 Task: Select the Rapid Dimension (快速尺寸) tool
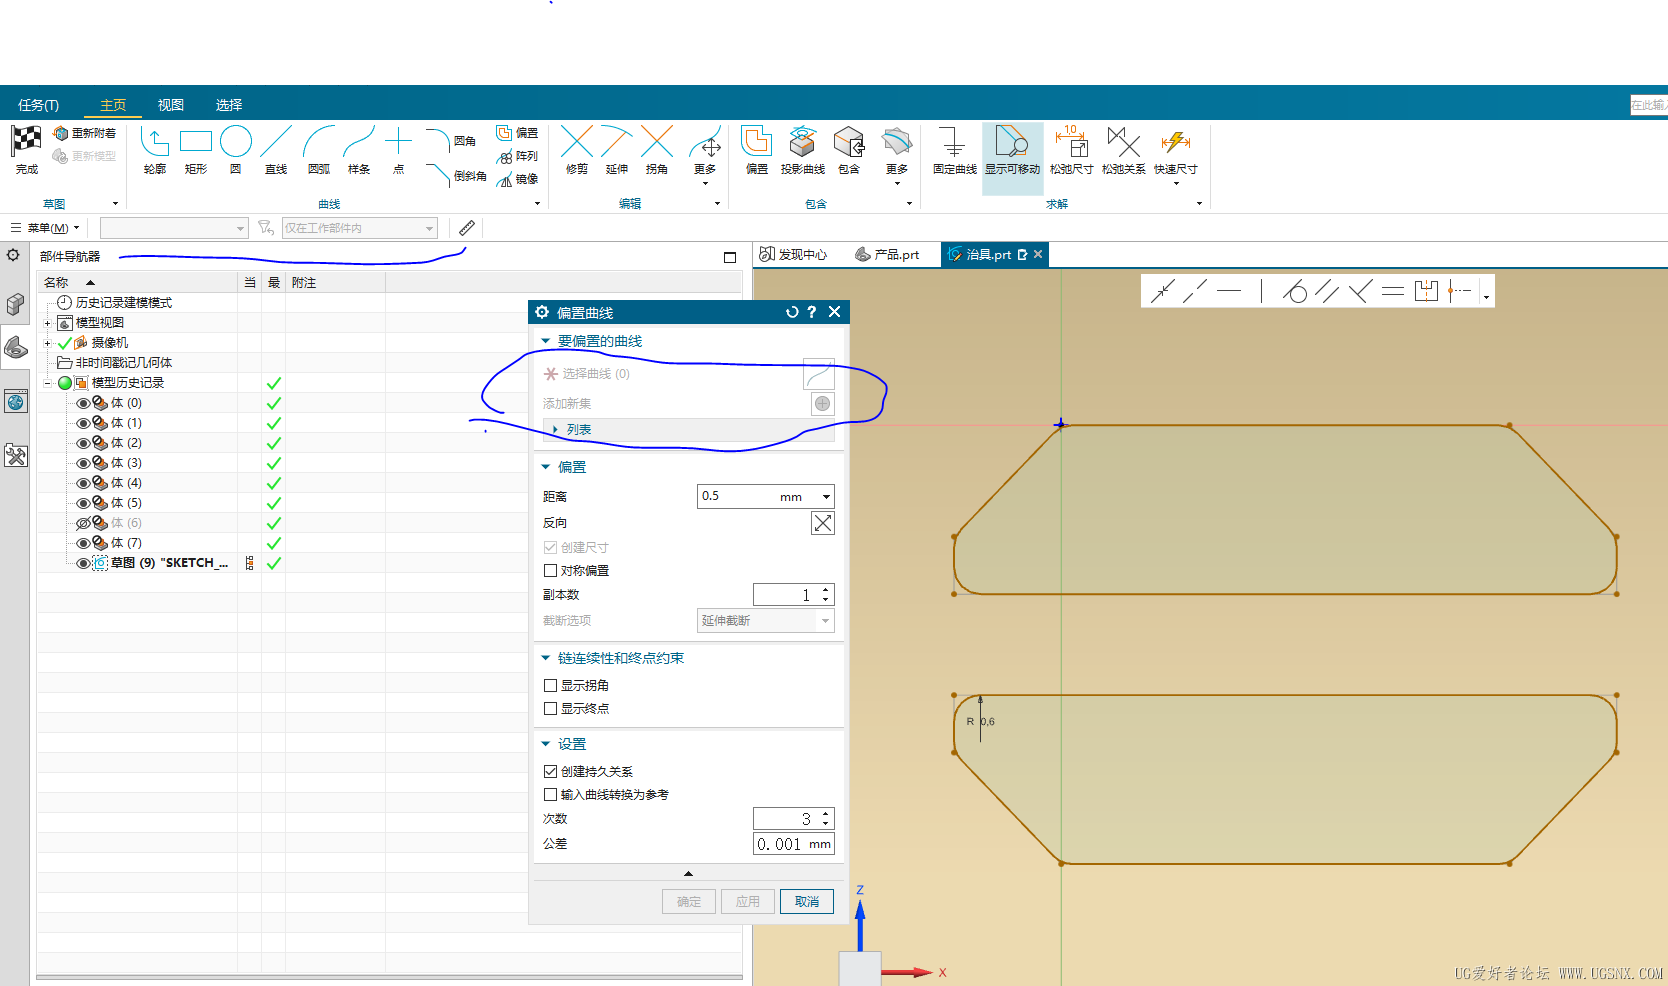click(1175, 143)
